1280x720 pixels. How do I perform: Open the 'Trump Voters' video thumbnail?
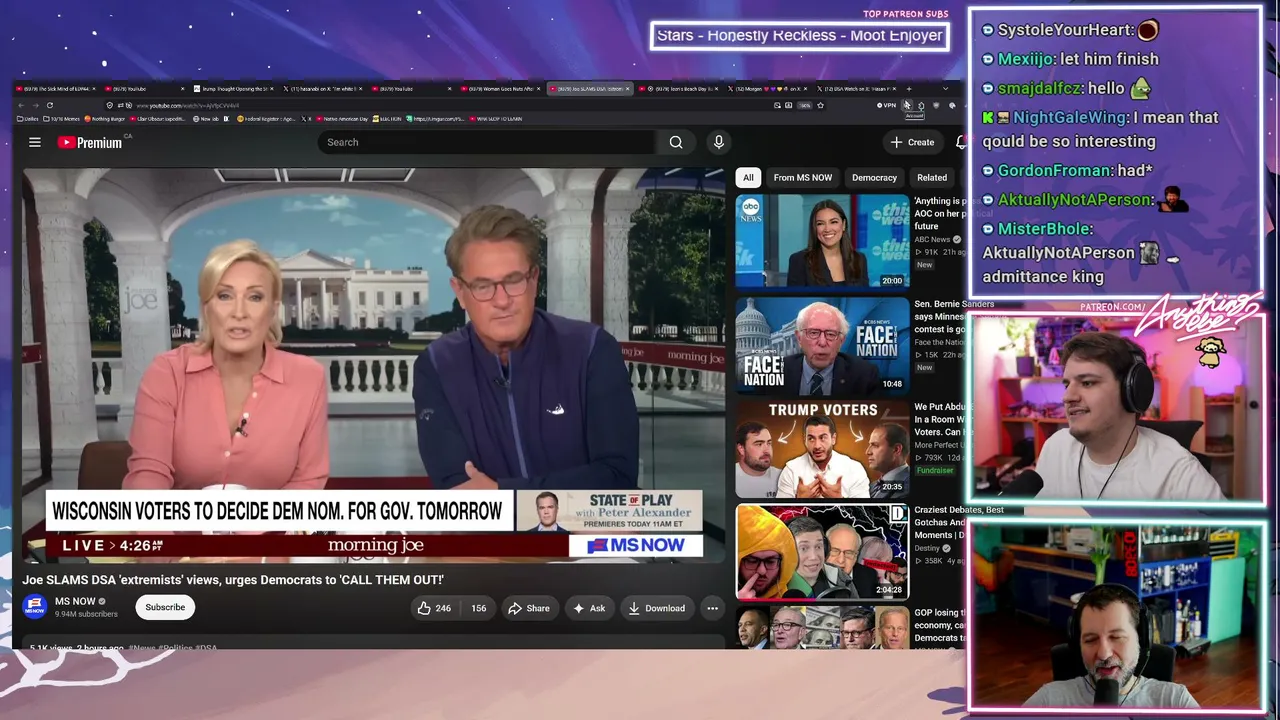822,448
